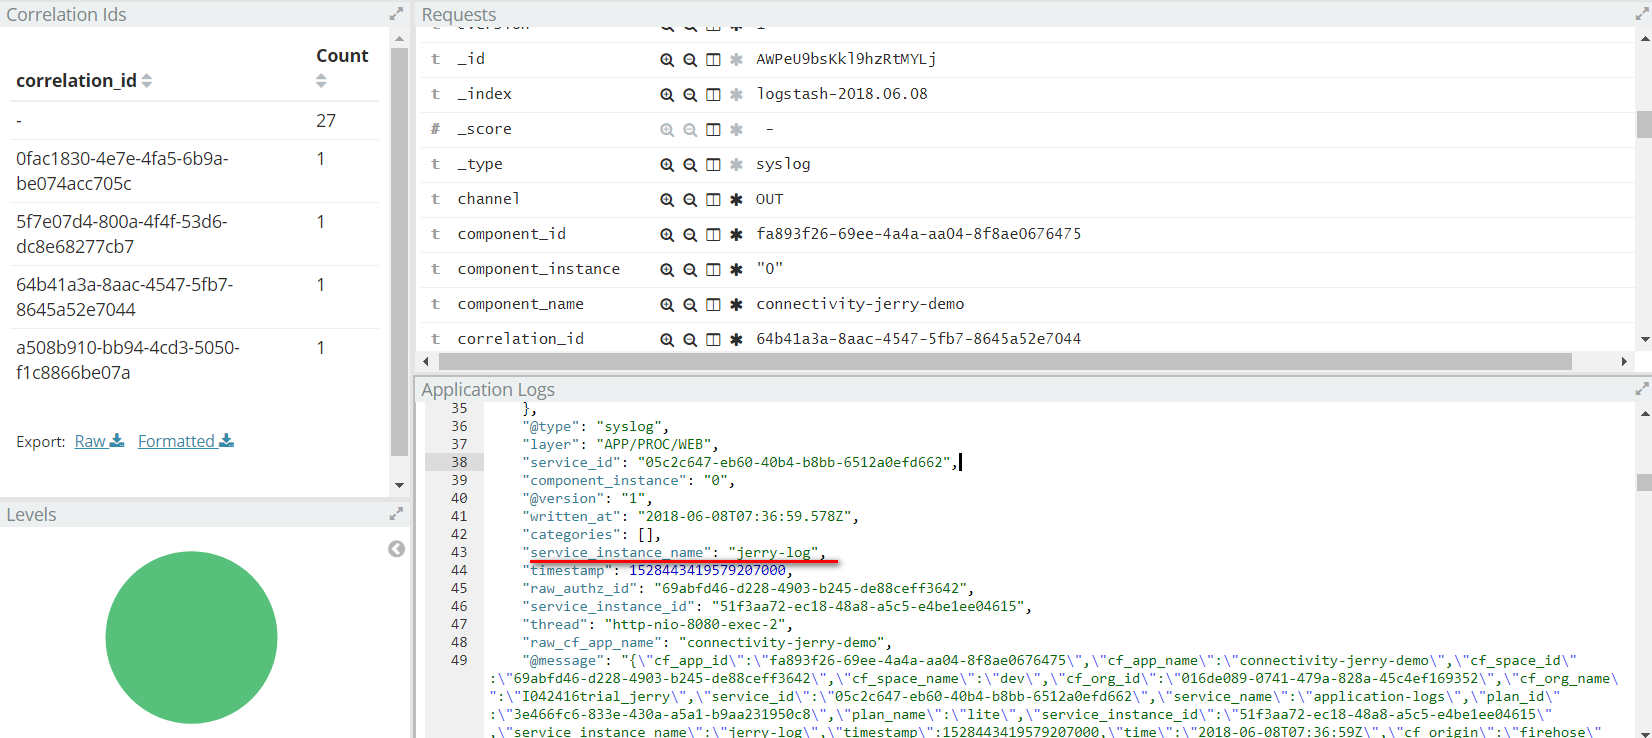Image resolution: width=1652 pixels, height=738 pixels.
Task: Expand the Requests panel fullscreen
Action: pos(1641,14)
